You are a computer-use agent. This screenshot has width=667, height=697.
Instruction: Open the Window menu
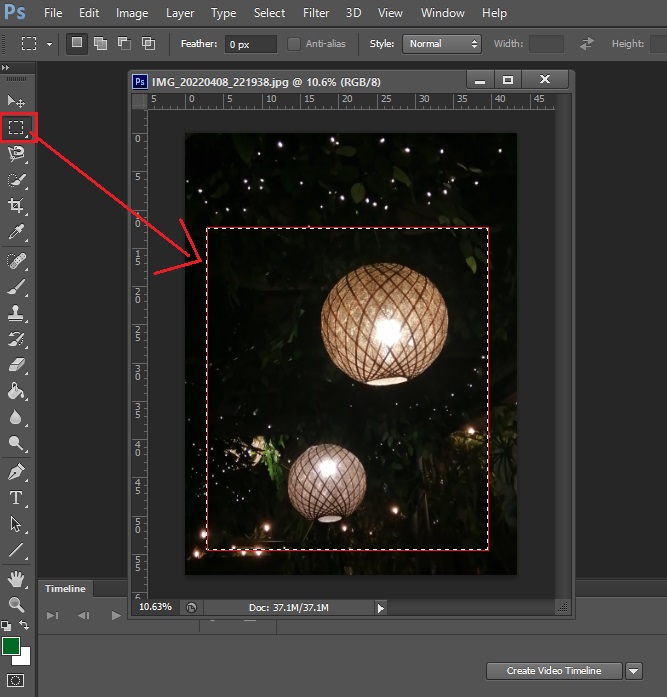pos(443,13)
